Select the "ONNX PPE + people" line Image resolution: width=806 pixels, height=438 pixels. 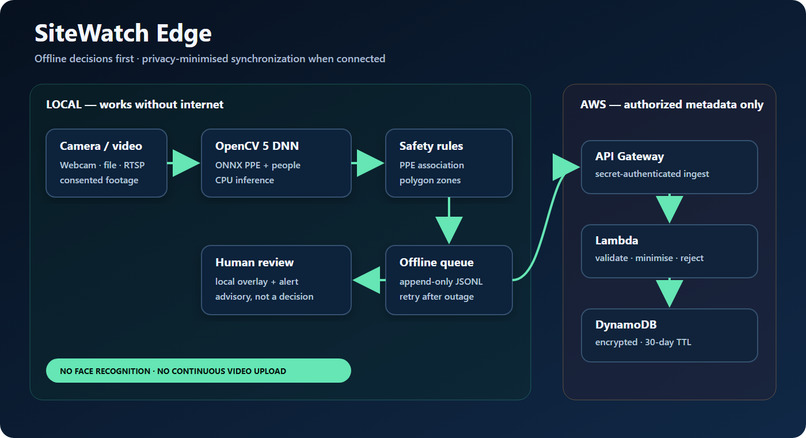coord(258,165)
